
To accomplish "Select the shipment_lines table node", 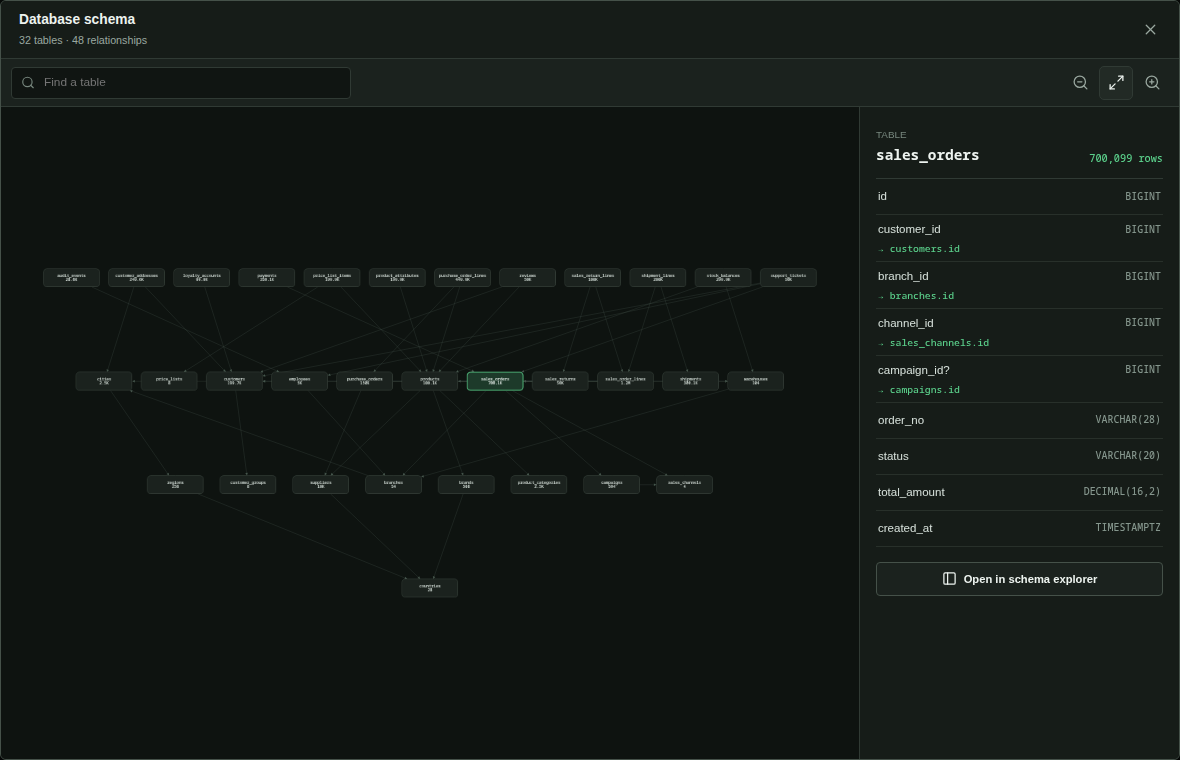I will 658,278.
